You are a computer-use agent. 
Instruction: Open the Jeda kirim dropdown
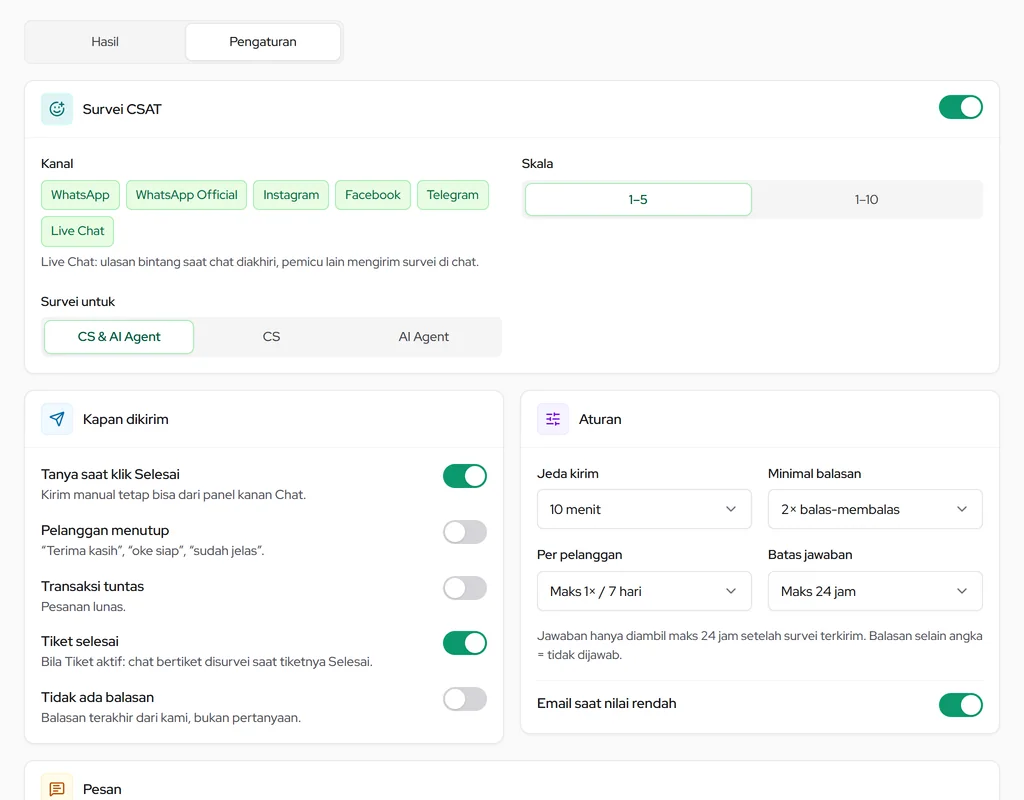(x=644, y=509)
